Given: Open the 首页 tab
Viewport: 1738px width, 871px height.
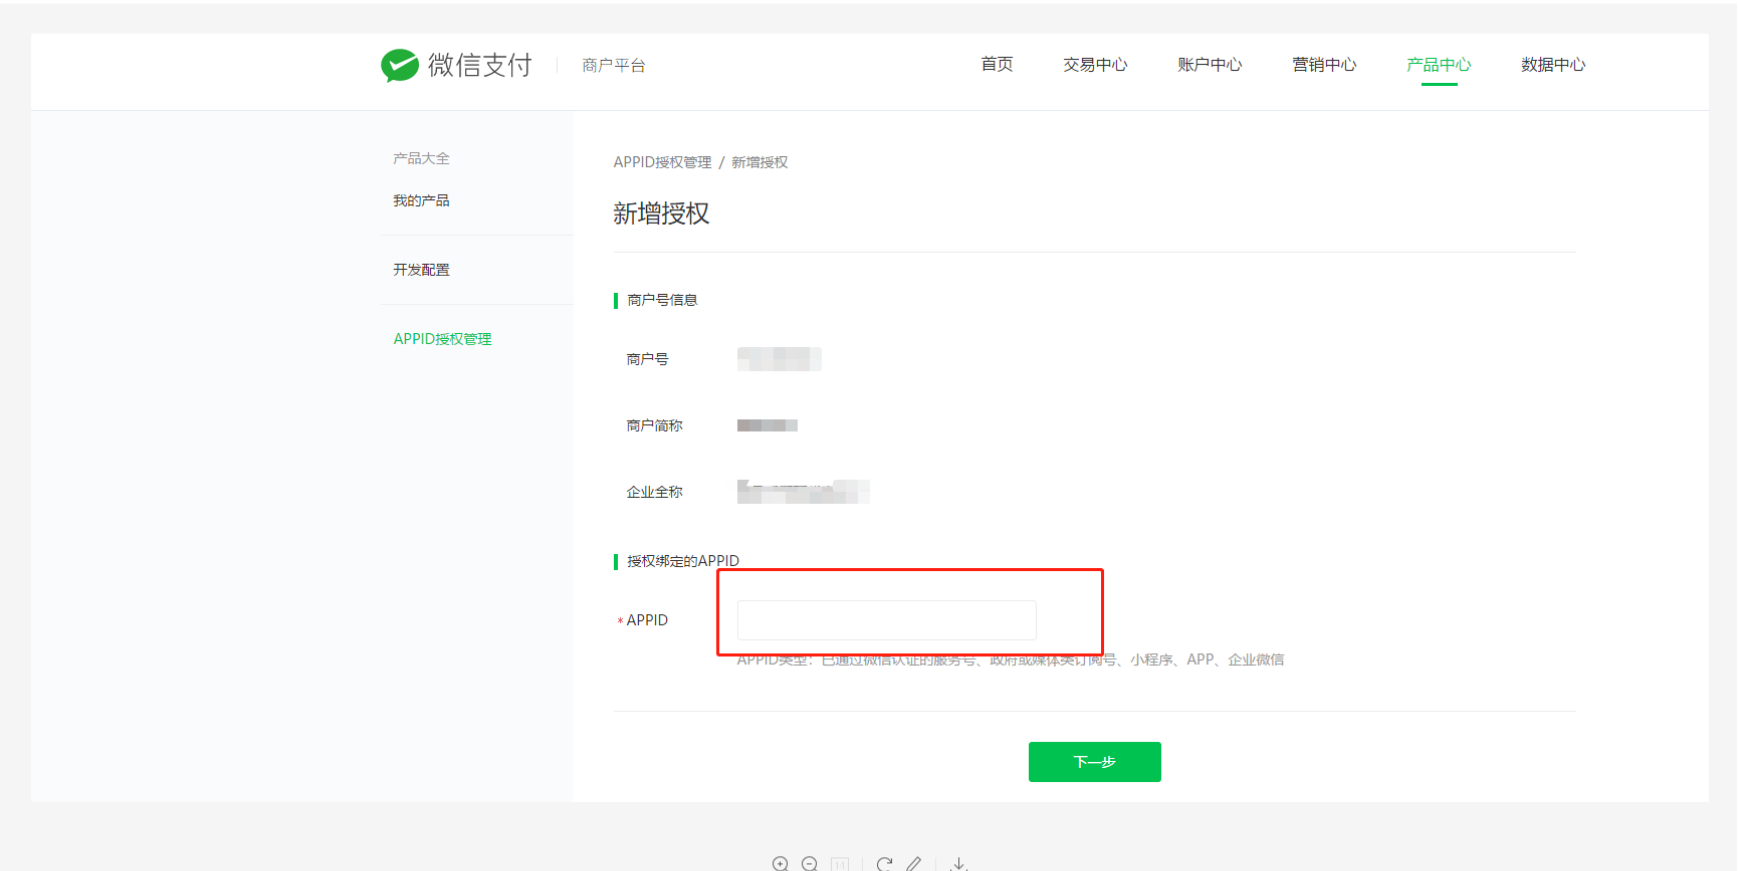Looking at the screenshot, I should point(997,64).
